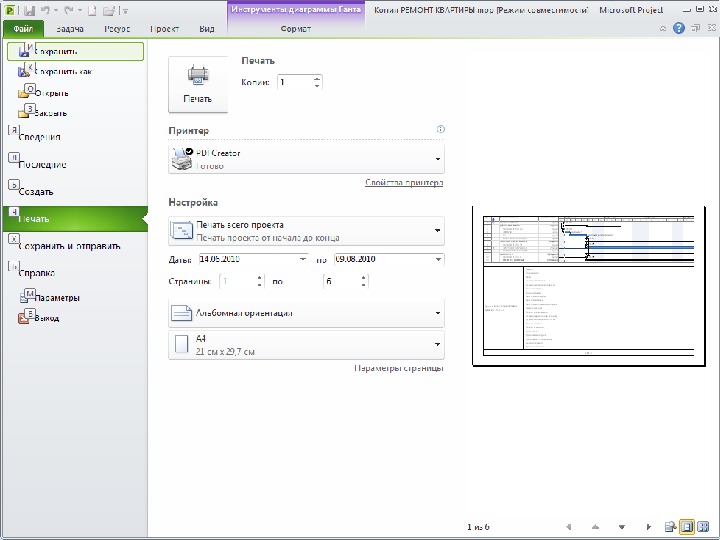The image size is (720, 540).
Task: Select the Печать backstage section
Action: (x=75, y=219)
